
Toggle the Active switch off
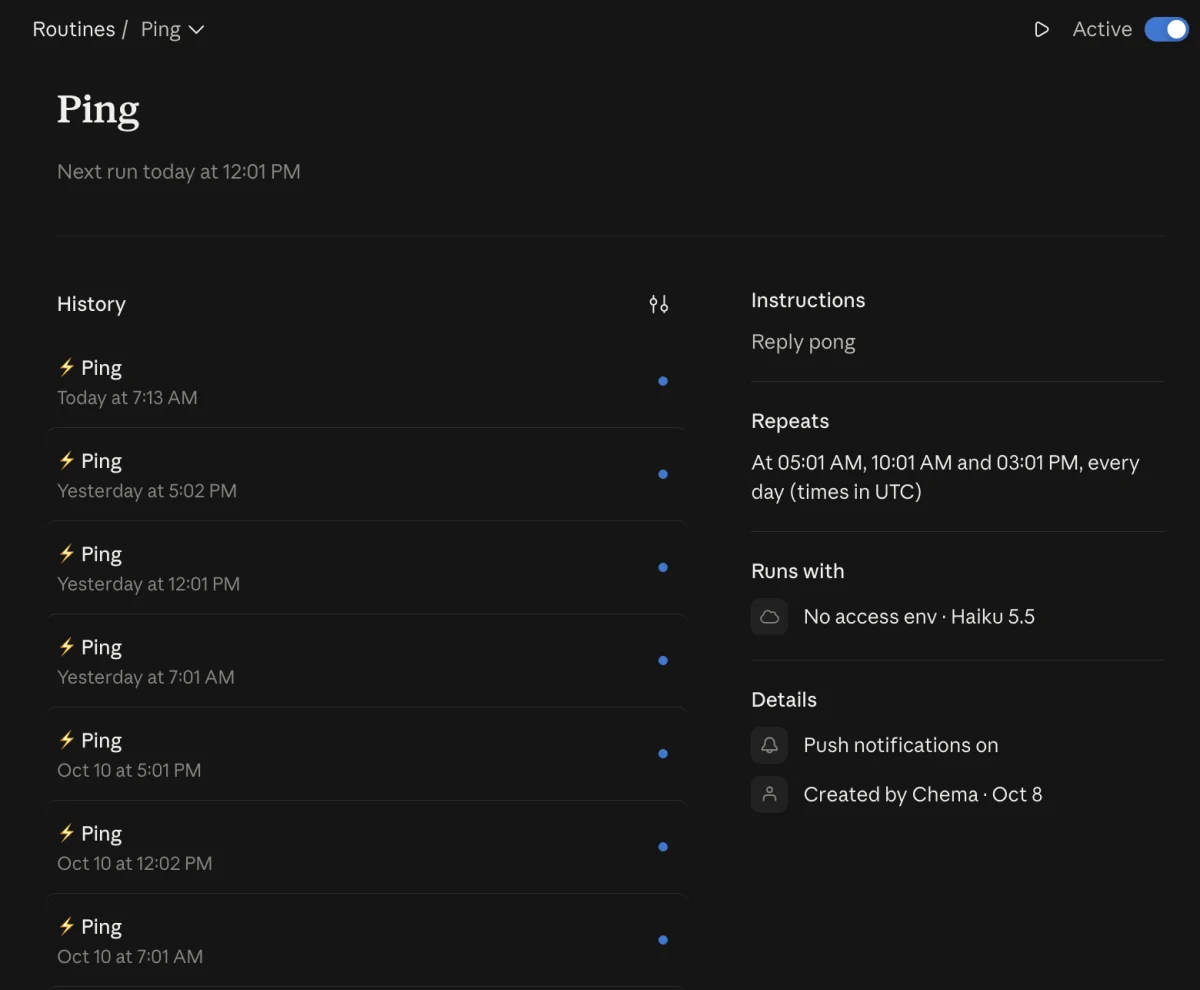click(x=1166, y=30)
